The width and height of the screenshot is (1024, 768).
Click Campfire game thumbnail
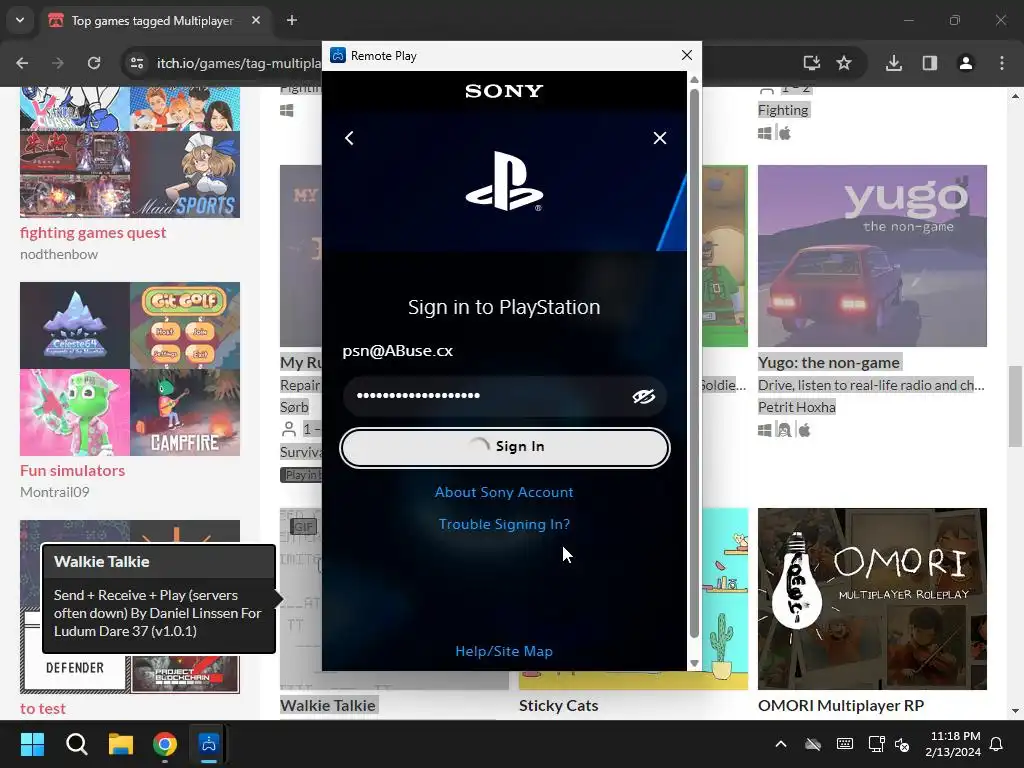185,412
